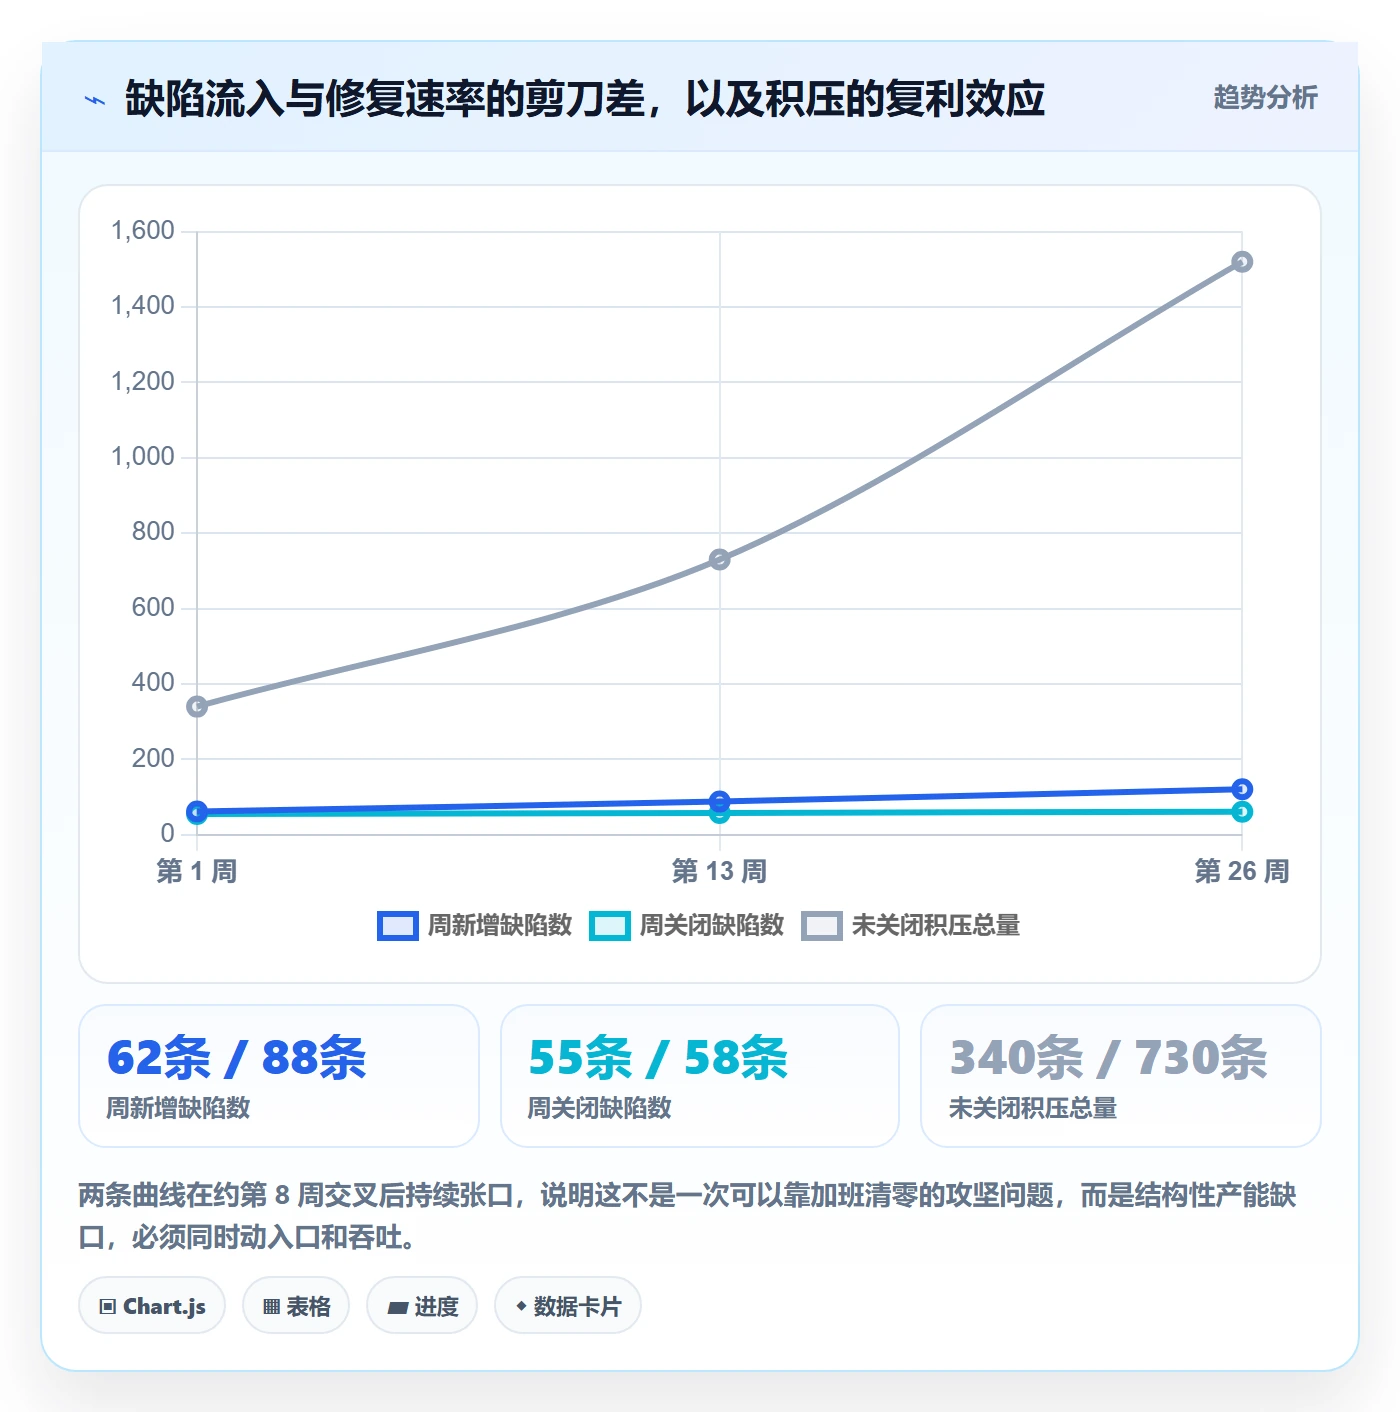Click the 400 y-axis value
Viewport: 1400px width, 1412px height.
(153, 683)
